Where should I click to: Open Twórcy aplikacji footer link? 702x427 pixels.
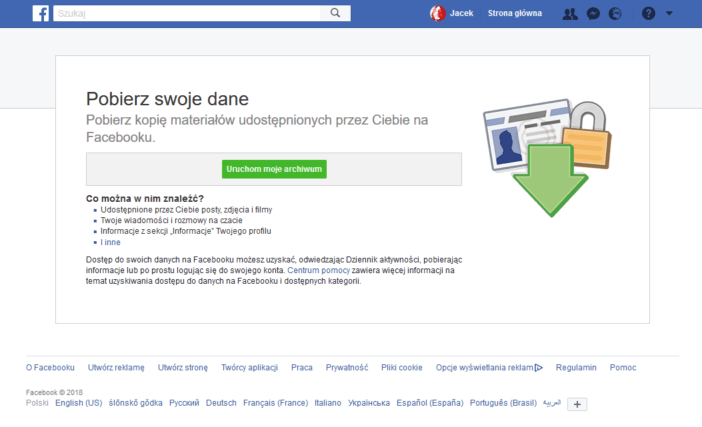(249, 367)
